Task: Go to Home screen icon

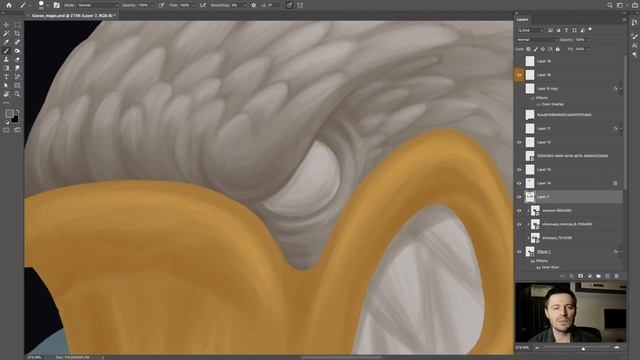Action: (9, 5)
